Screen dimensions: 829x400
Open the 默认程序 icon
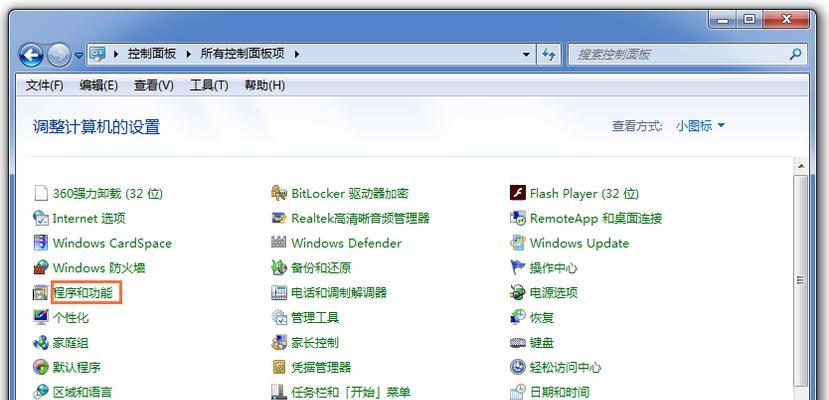(41, 367)
